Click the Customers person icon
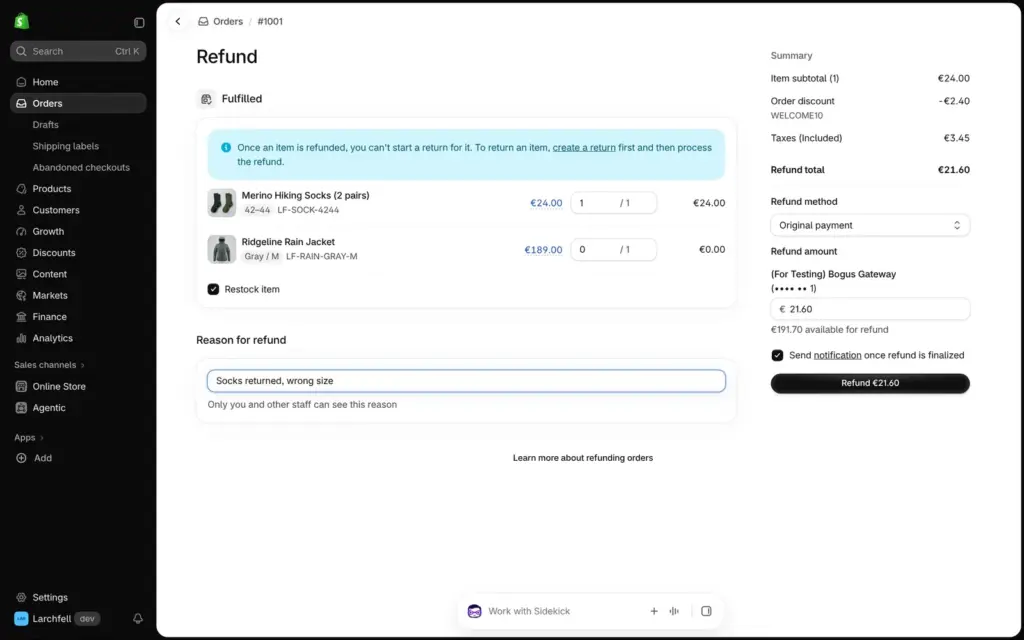 pos(22,210)
